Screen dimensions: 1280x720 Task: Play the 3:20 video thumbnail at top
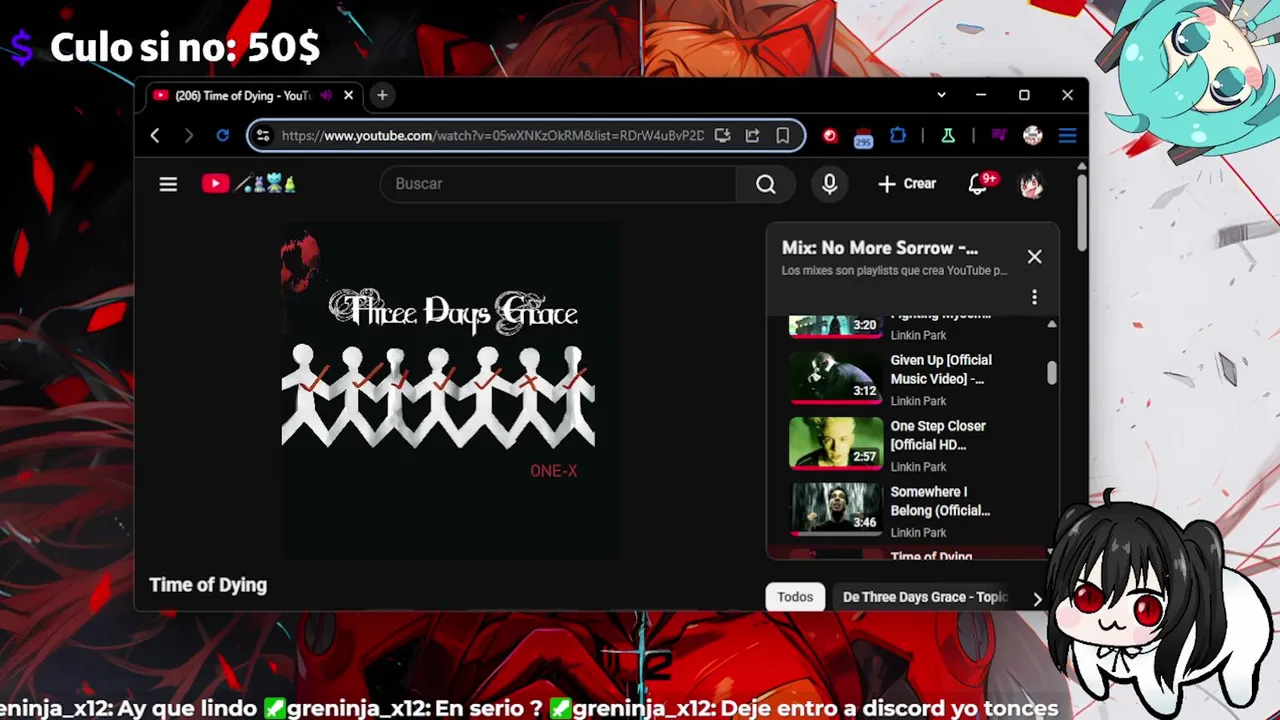tap(835, 326)
